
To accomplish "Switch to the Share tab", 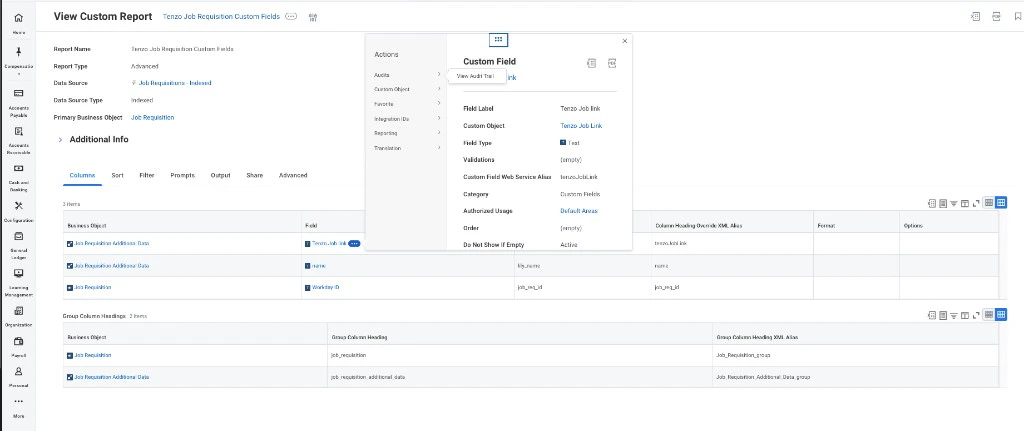I will coord(255,175).
